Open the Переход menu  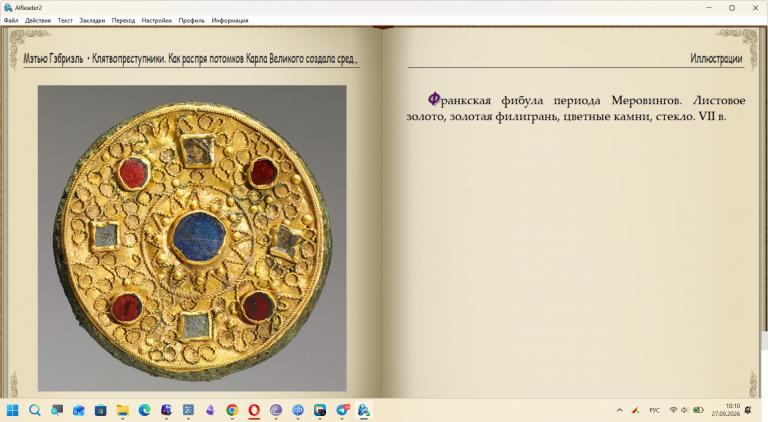[x=123, y=21]
